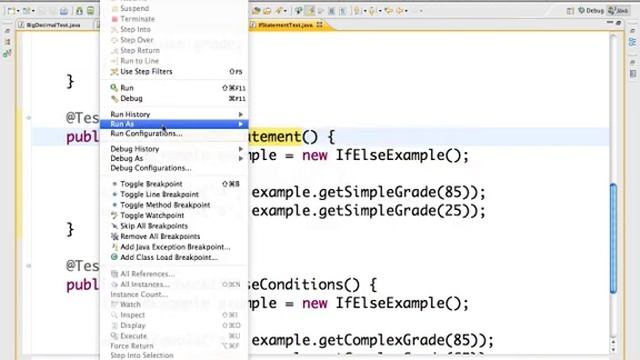Screen dimensions: 640x360
Task: Click Display menu item
Action: pyautogui.click(x=174, y=326)
